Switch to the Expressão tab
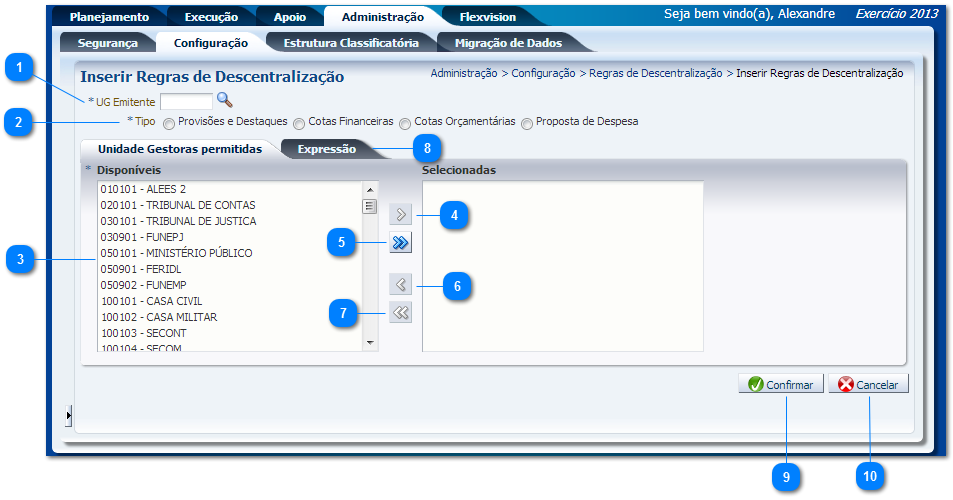This screenshot has height=500, width=953. [326, 149]
